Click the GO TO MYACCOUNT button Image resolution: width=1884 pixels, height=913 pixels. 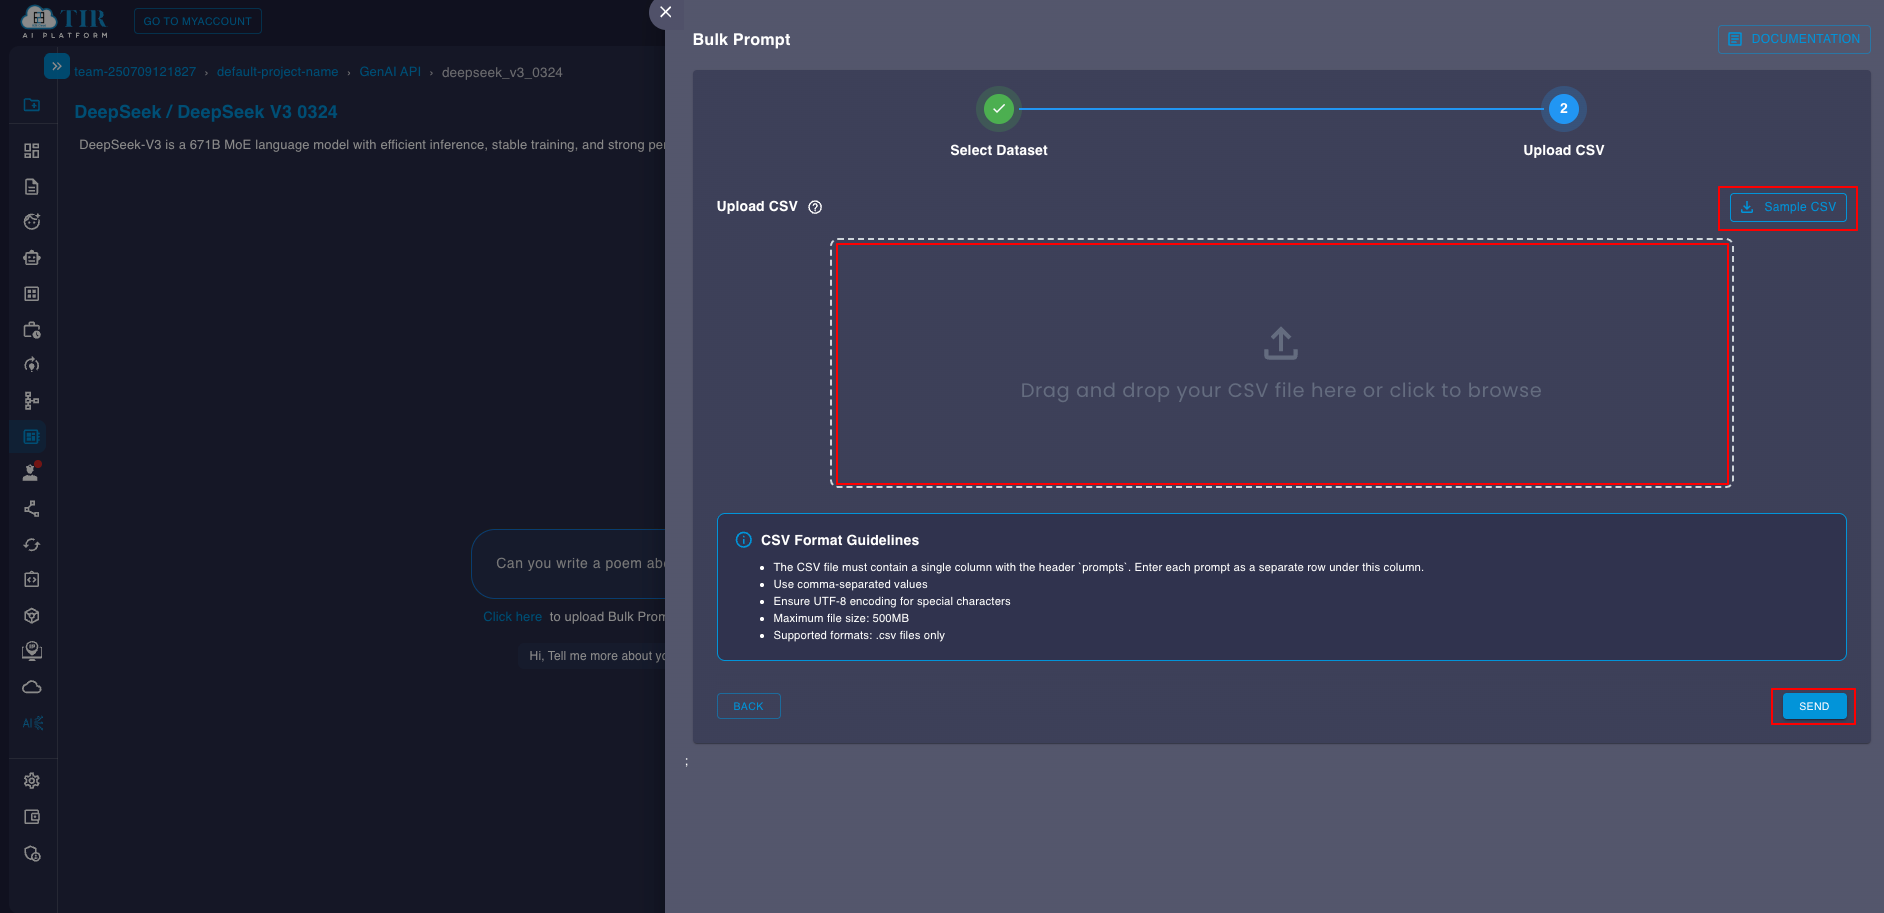tap(198, 21)
